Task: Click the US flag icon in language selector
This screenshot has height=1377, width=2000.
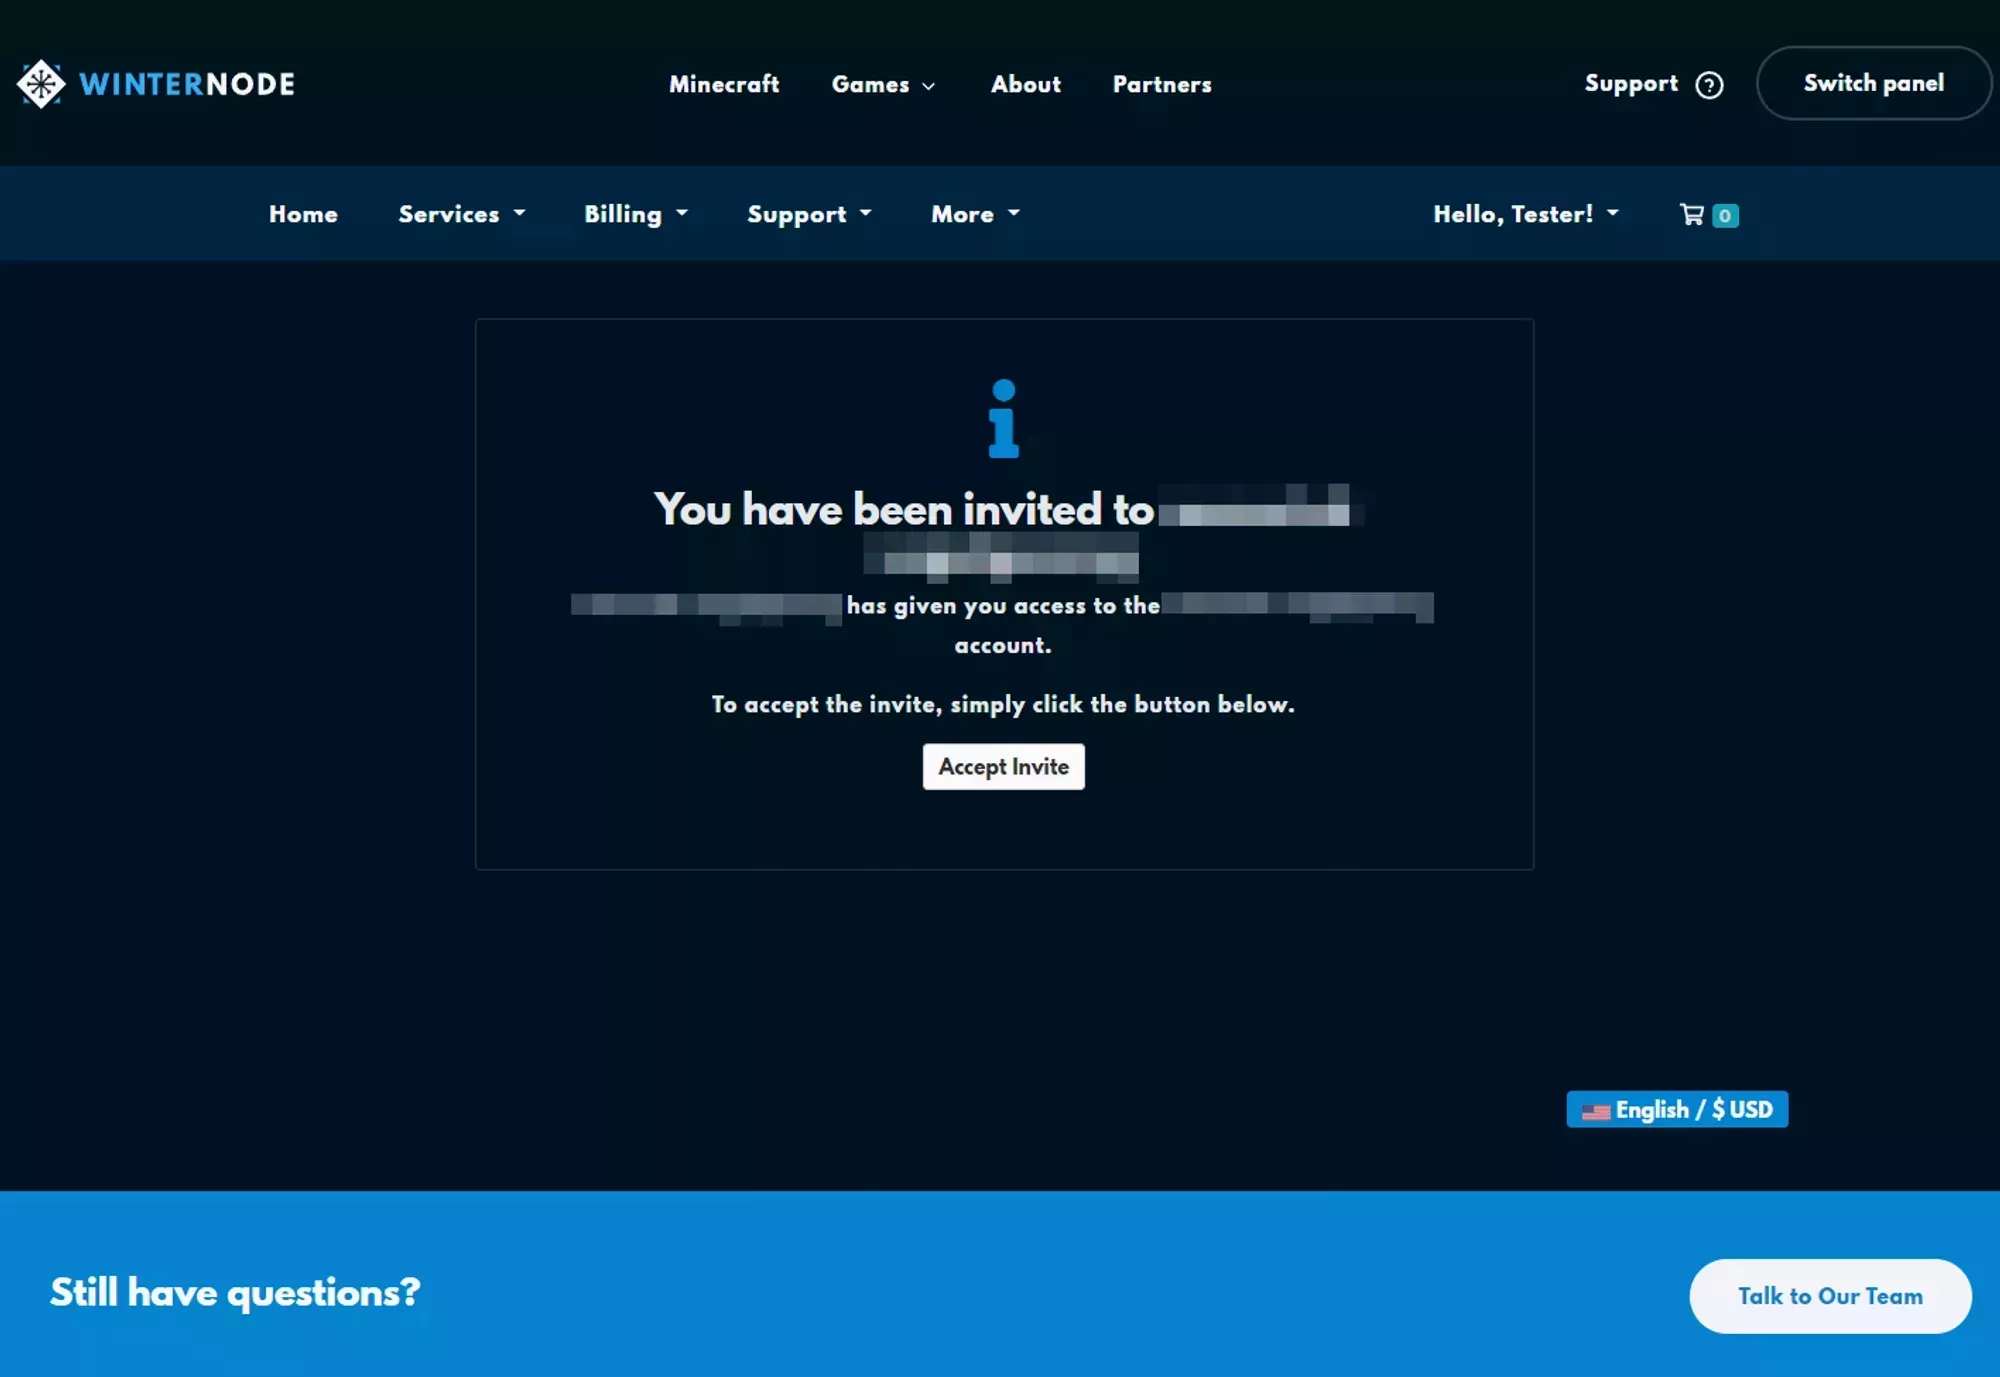Action: [1598, 1109]
